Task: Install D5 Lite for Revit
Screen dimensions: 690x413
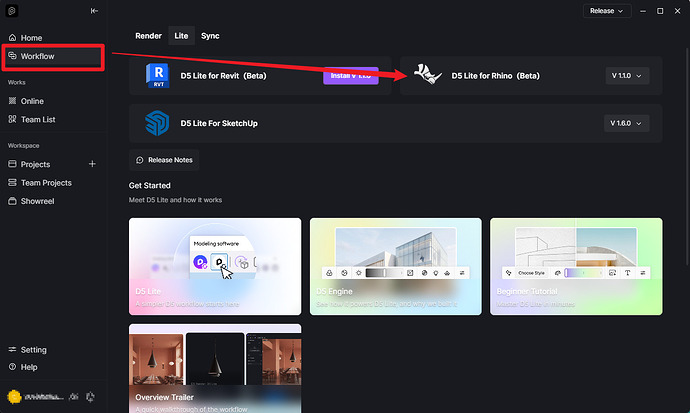Action: click(x=351, y=76)
